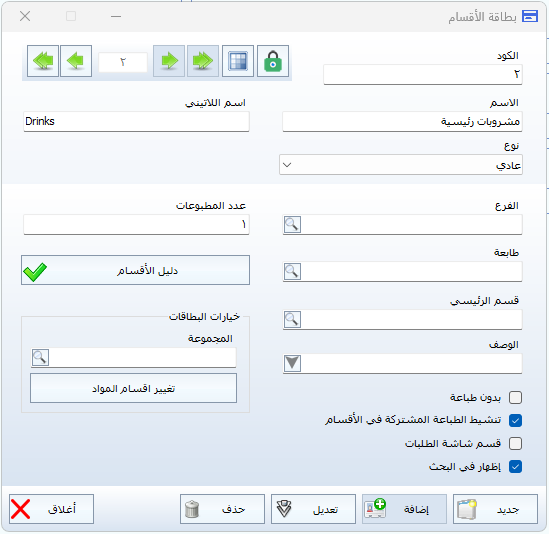Open the grid list view icon
The width and height of the screenshot is (549, 534).
coord(238,61)
